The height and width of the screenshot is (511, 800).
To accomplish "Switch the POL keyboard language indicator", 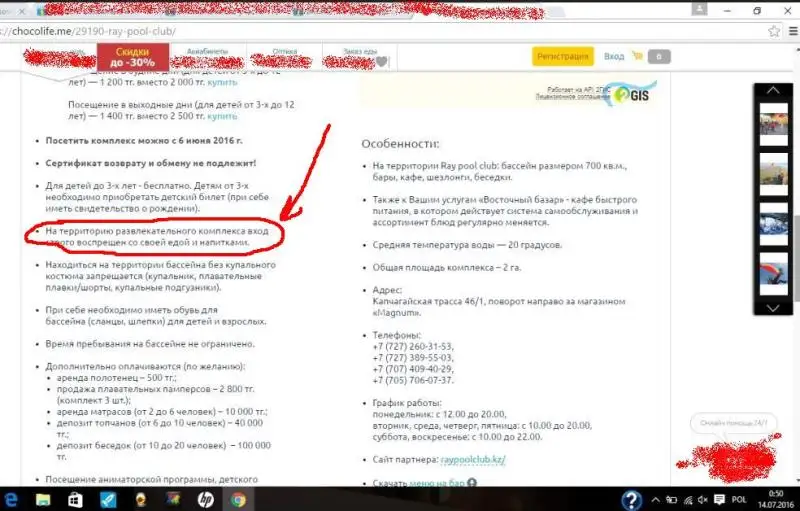I will click(x=739, y=499).
